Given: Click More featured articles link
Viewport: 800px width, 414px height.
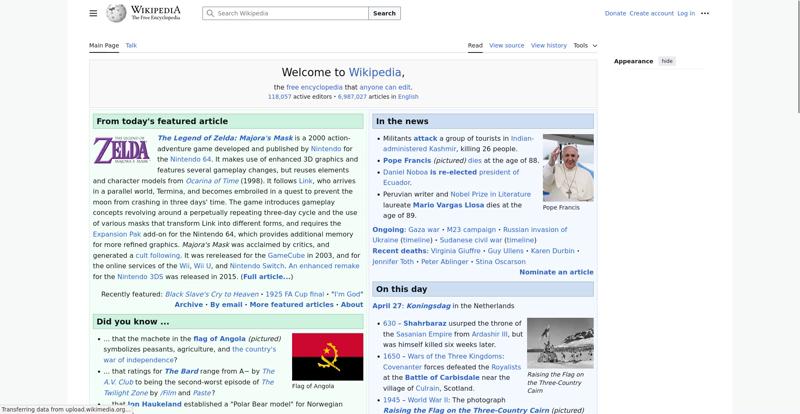Looking at the screenshot, I should point(291,304).
